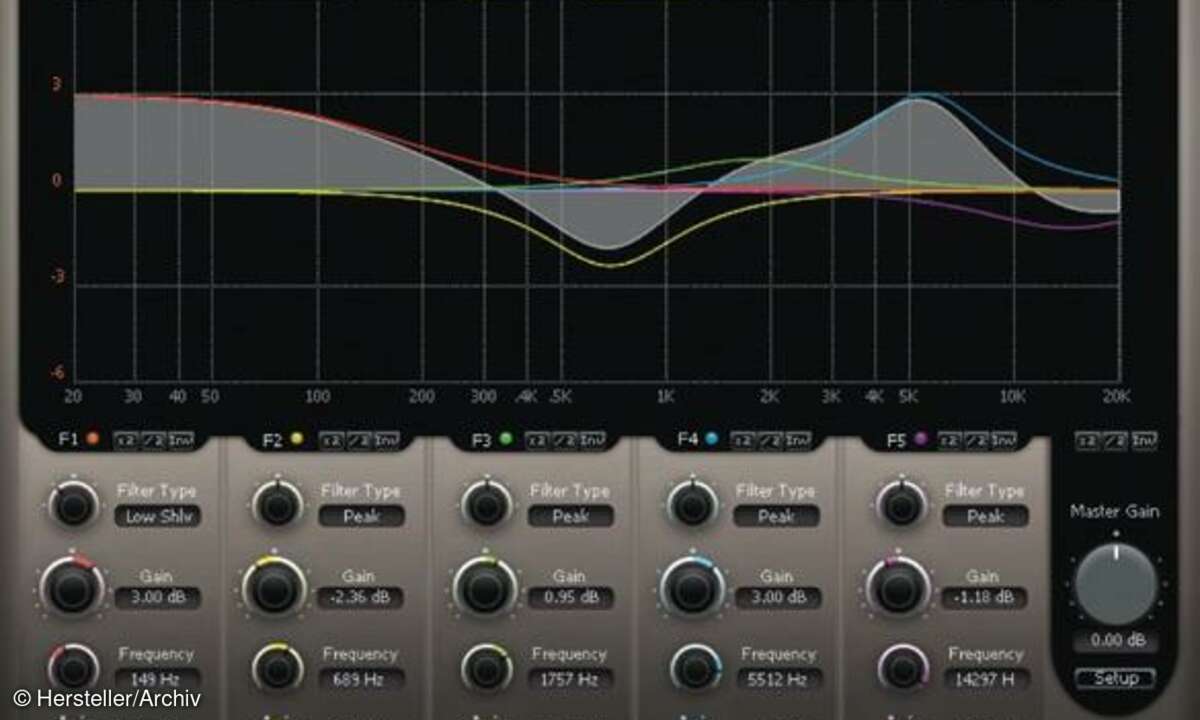Viewport: 1200px width, 720px height.
Task: Click the F2 Filter Type knob
Action: (x=279, y=504)
